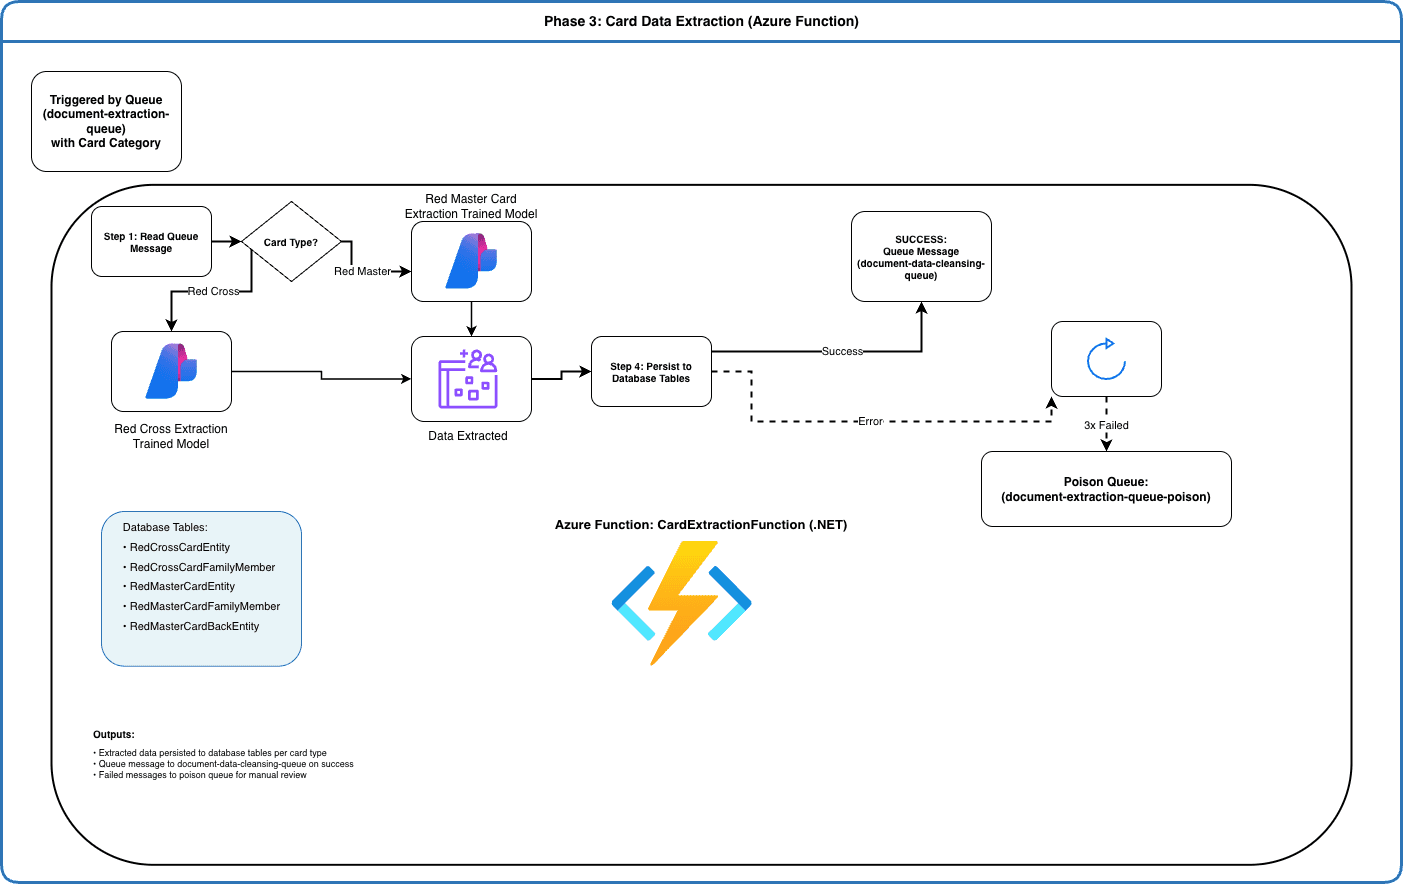Screen dimensions: 1403x885
Task: Click the Red Cross extraction model icon
Action: 171,371
